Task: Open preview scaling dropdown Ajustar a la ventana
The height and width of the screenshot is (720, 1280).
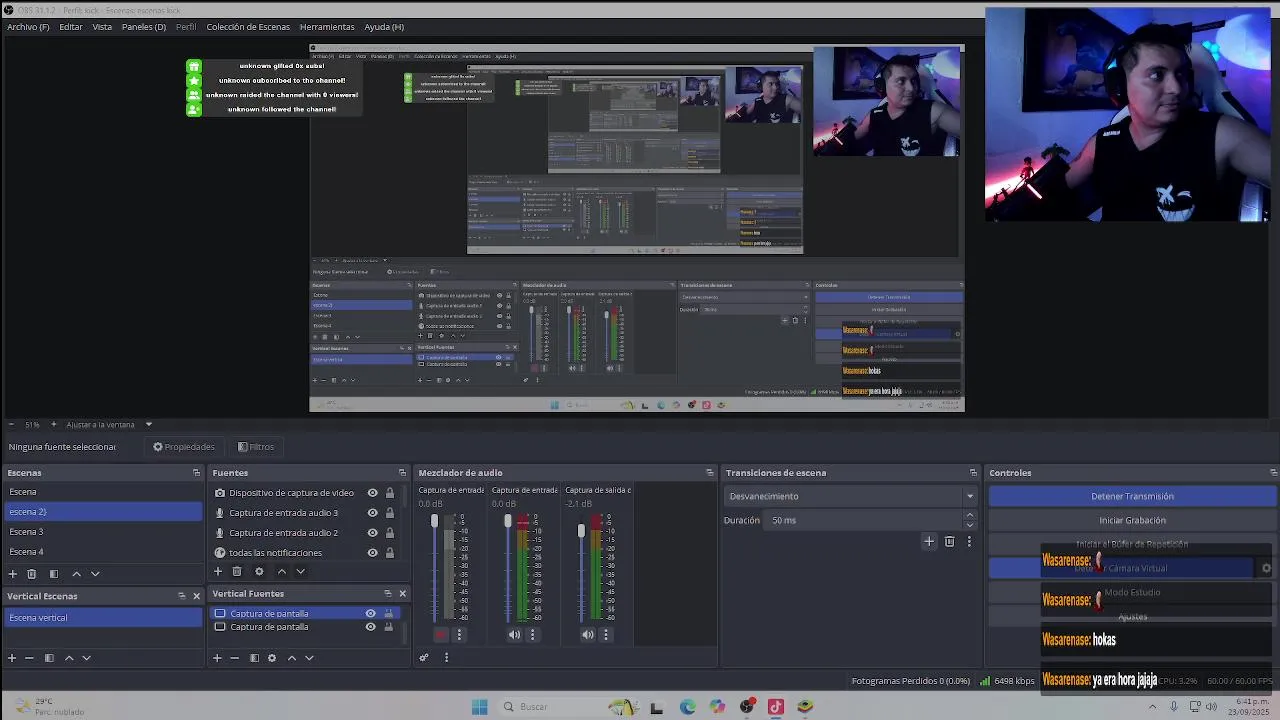Action: [x=109, y=424]
